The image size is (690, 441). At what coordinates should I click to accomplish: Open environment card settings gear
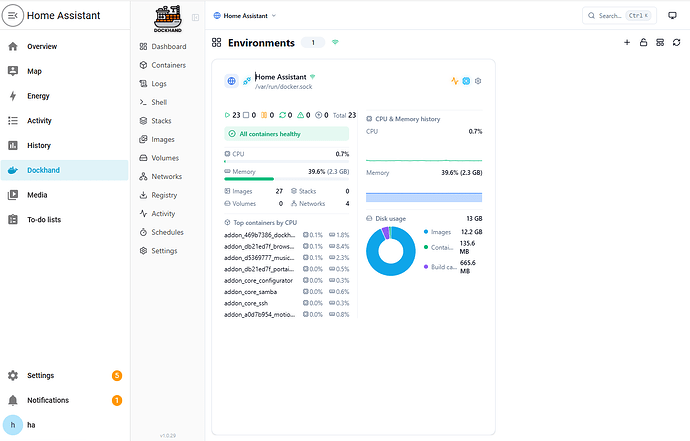pyautogui.click(x=478, y=81)
